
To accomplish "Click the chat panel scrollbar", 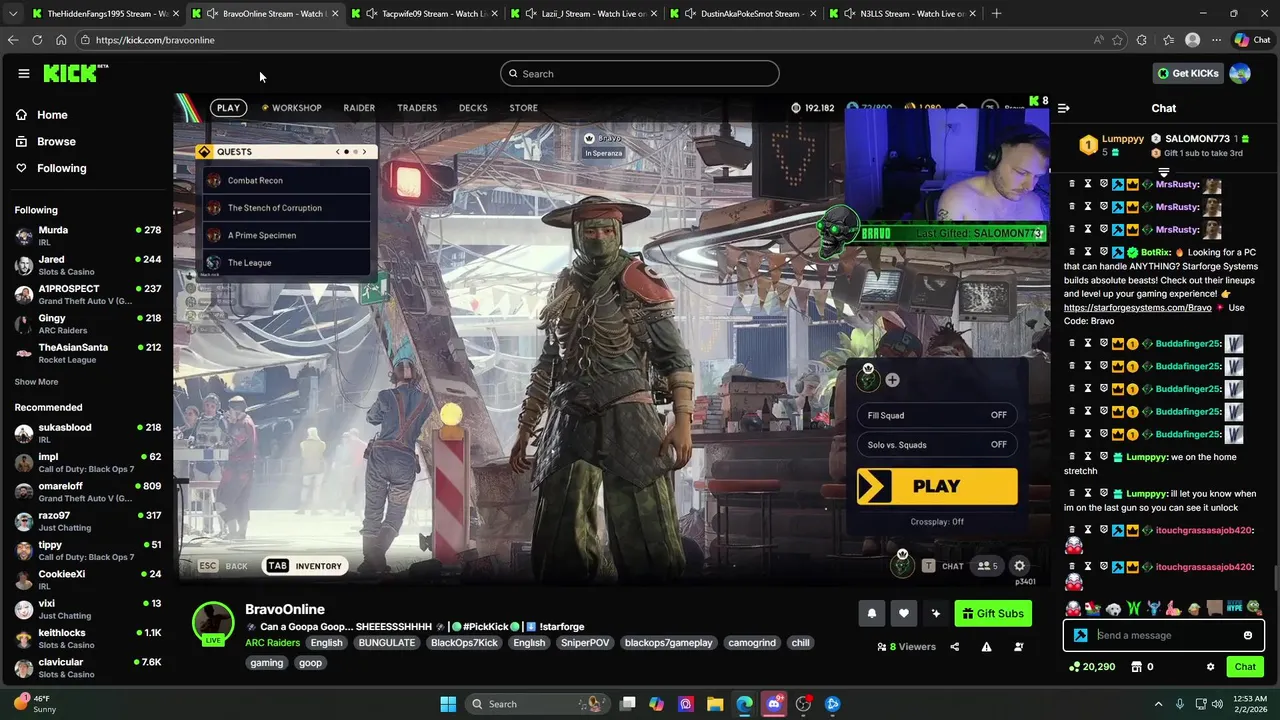I will click(x=1276, y=578).
